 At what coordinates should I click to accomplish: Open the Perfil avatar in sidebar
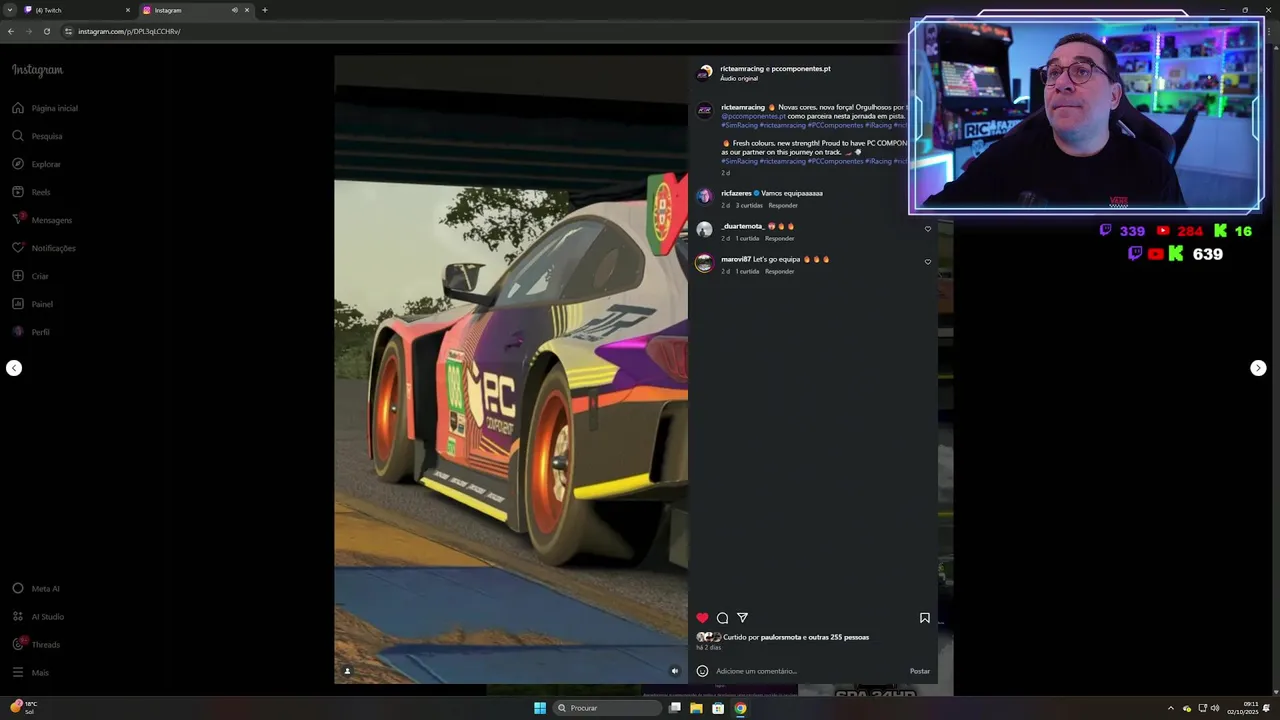click(x=18, y=332)
